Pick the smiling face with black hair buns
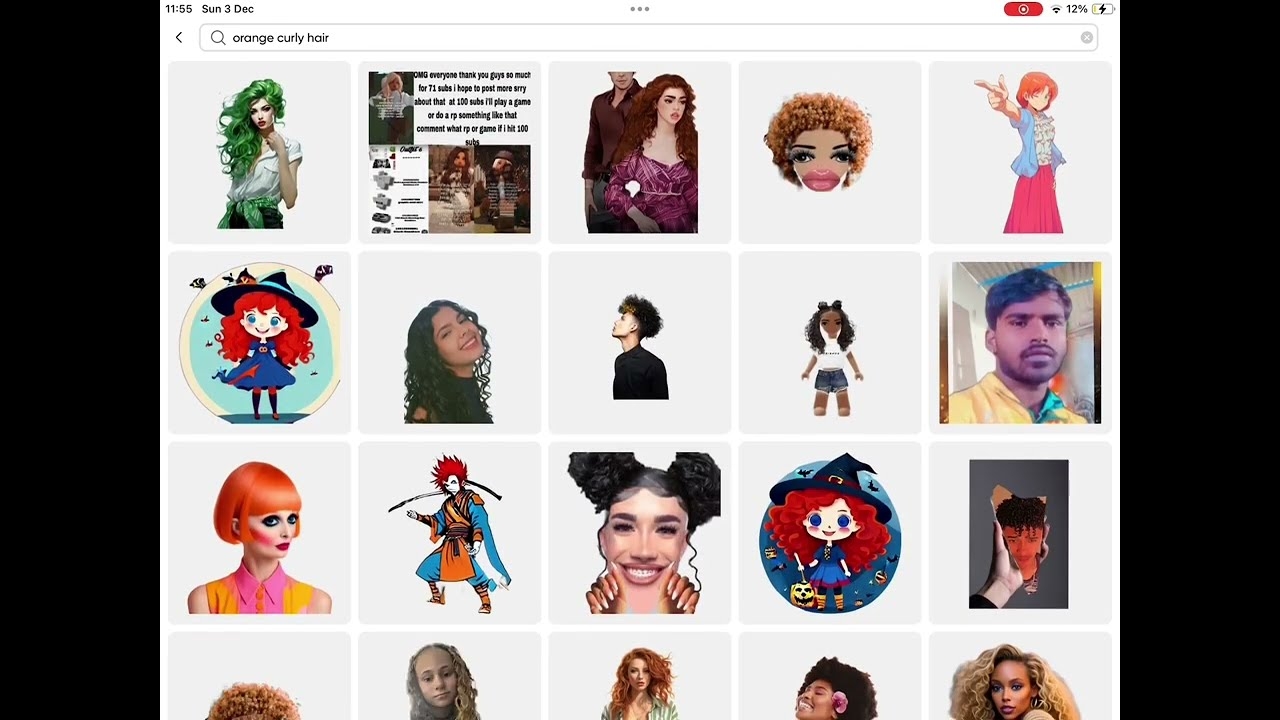 [x=640, y=533]
